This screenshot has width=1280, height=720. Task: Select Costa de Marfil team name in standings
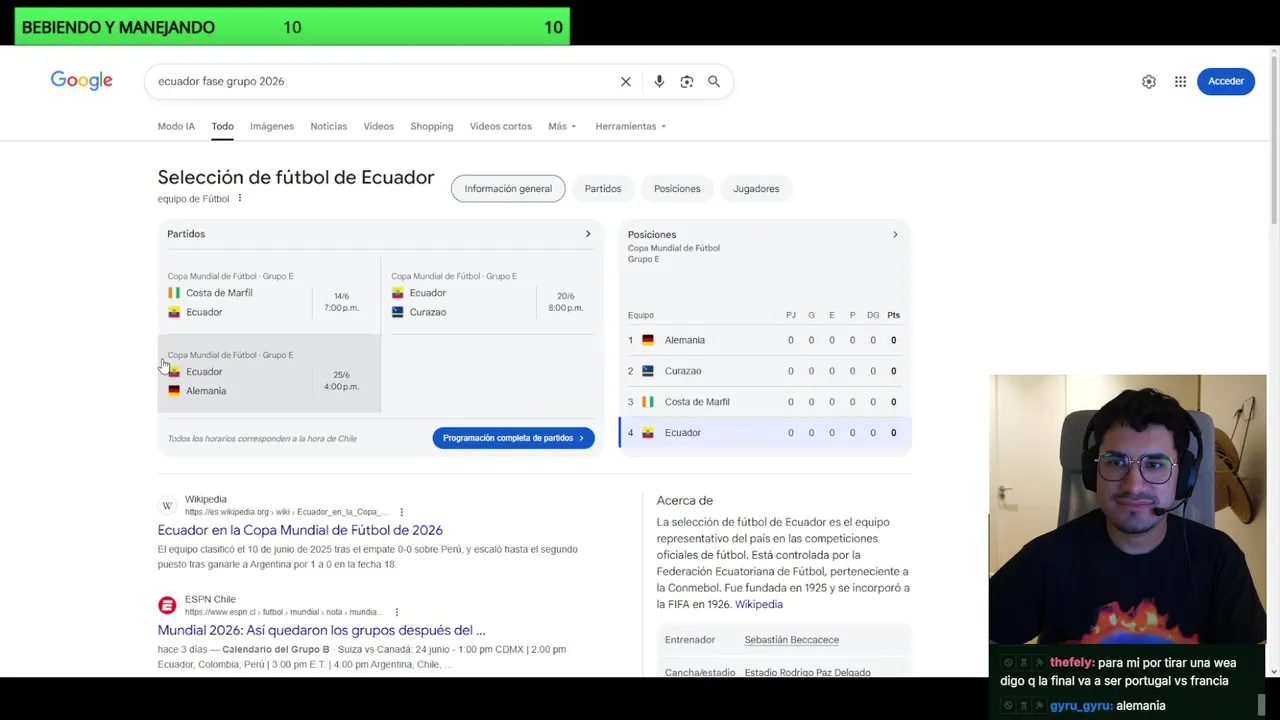pyautogui.click(x=697, y=402)
